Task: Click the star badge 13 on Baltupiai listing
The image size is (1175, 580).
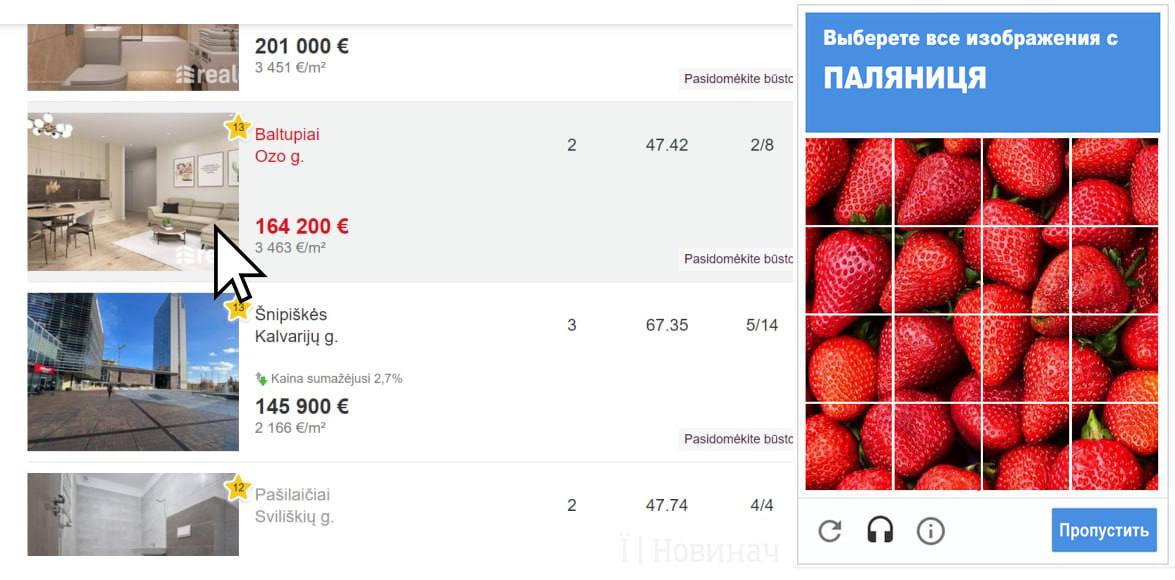Action: (237, 128)
